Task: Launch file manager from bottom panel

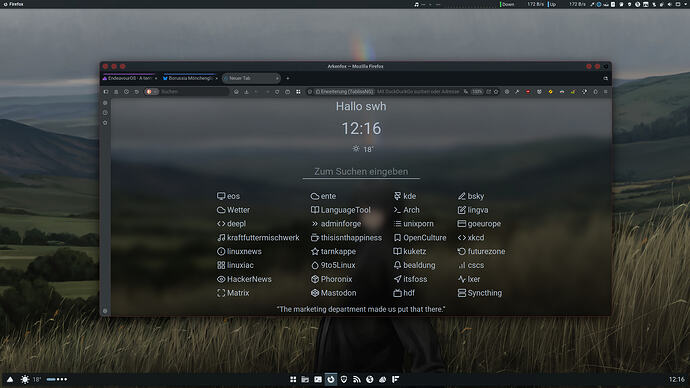Action: tap(305, 379)
